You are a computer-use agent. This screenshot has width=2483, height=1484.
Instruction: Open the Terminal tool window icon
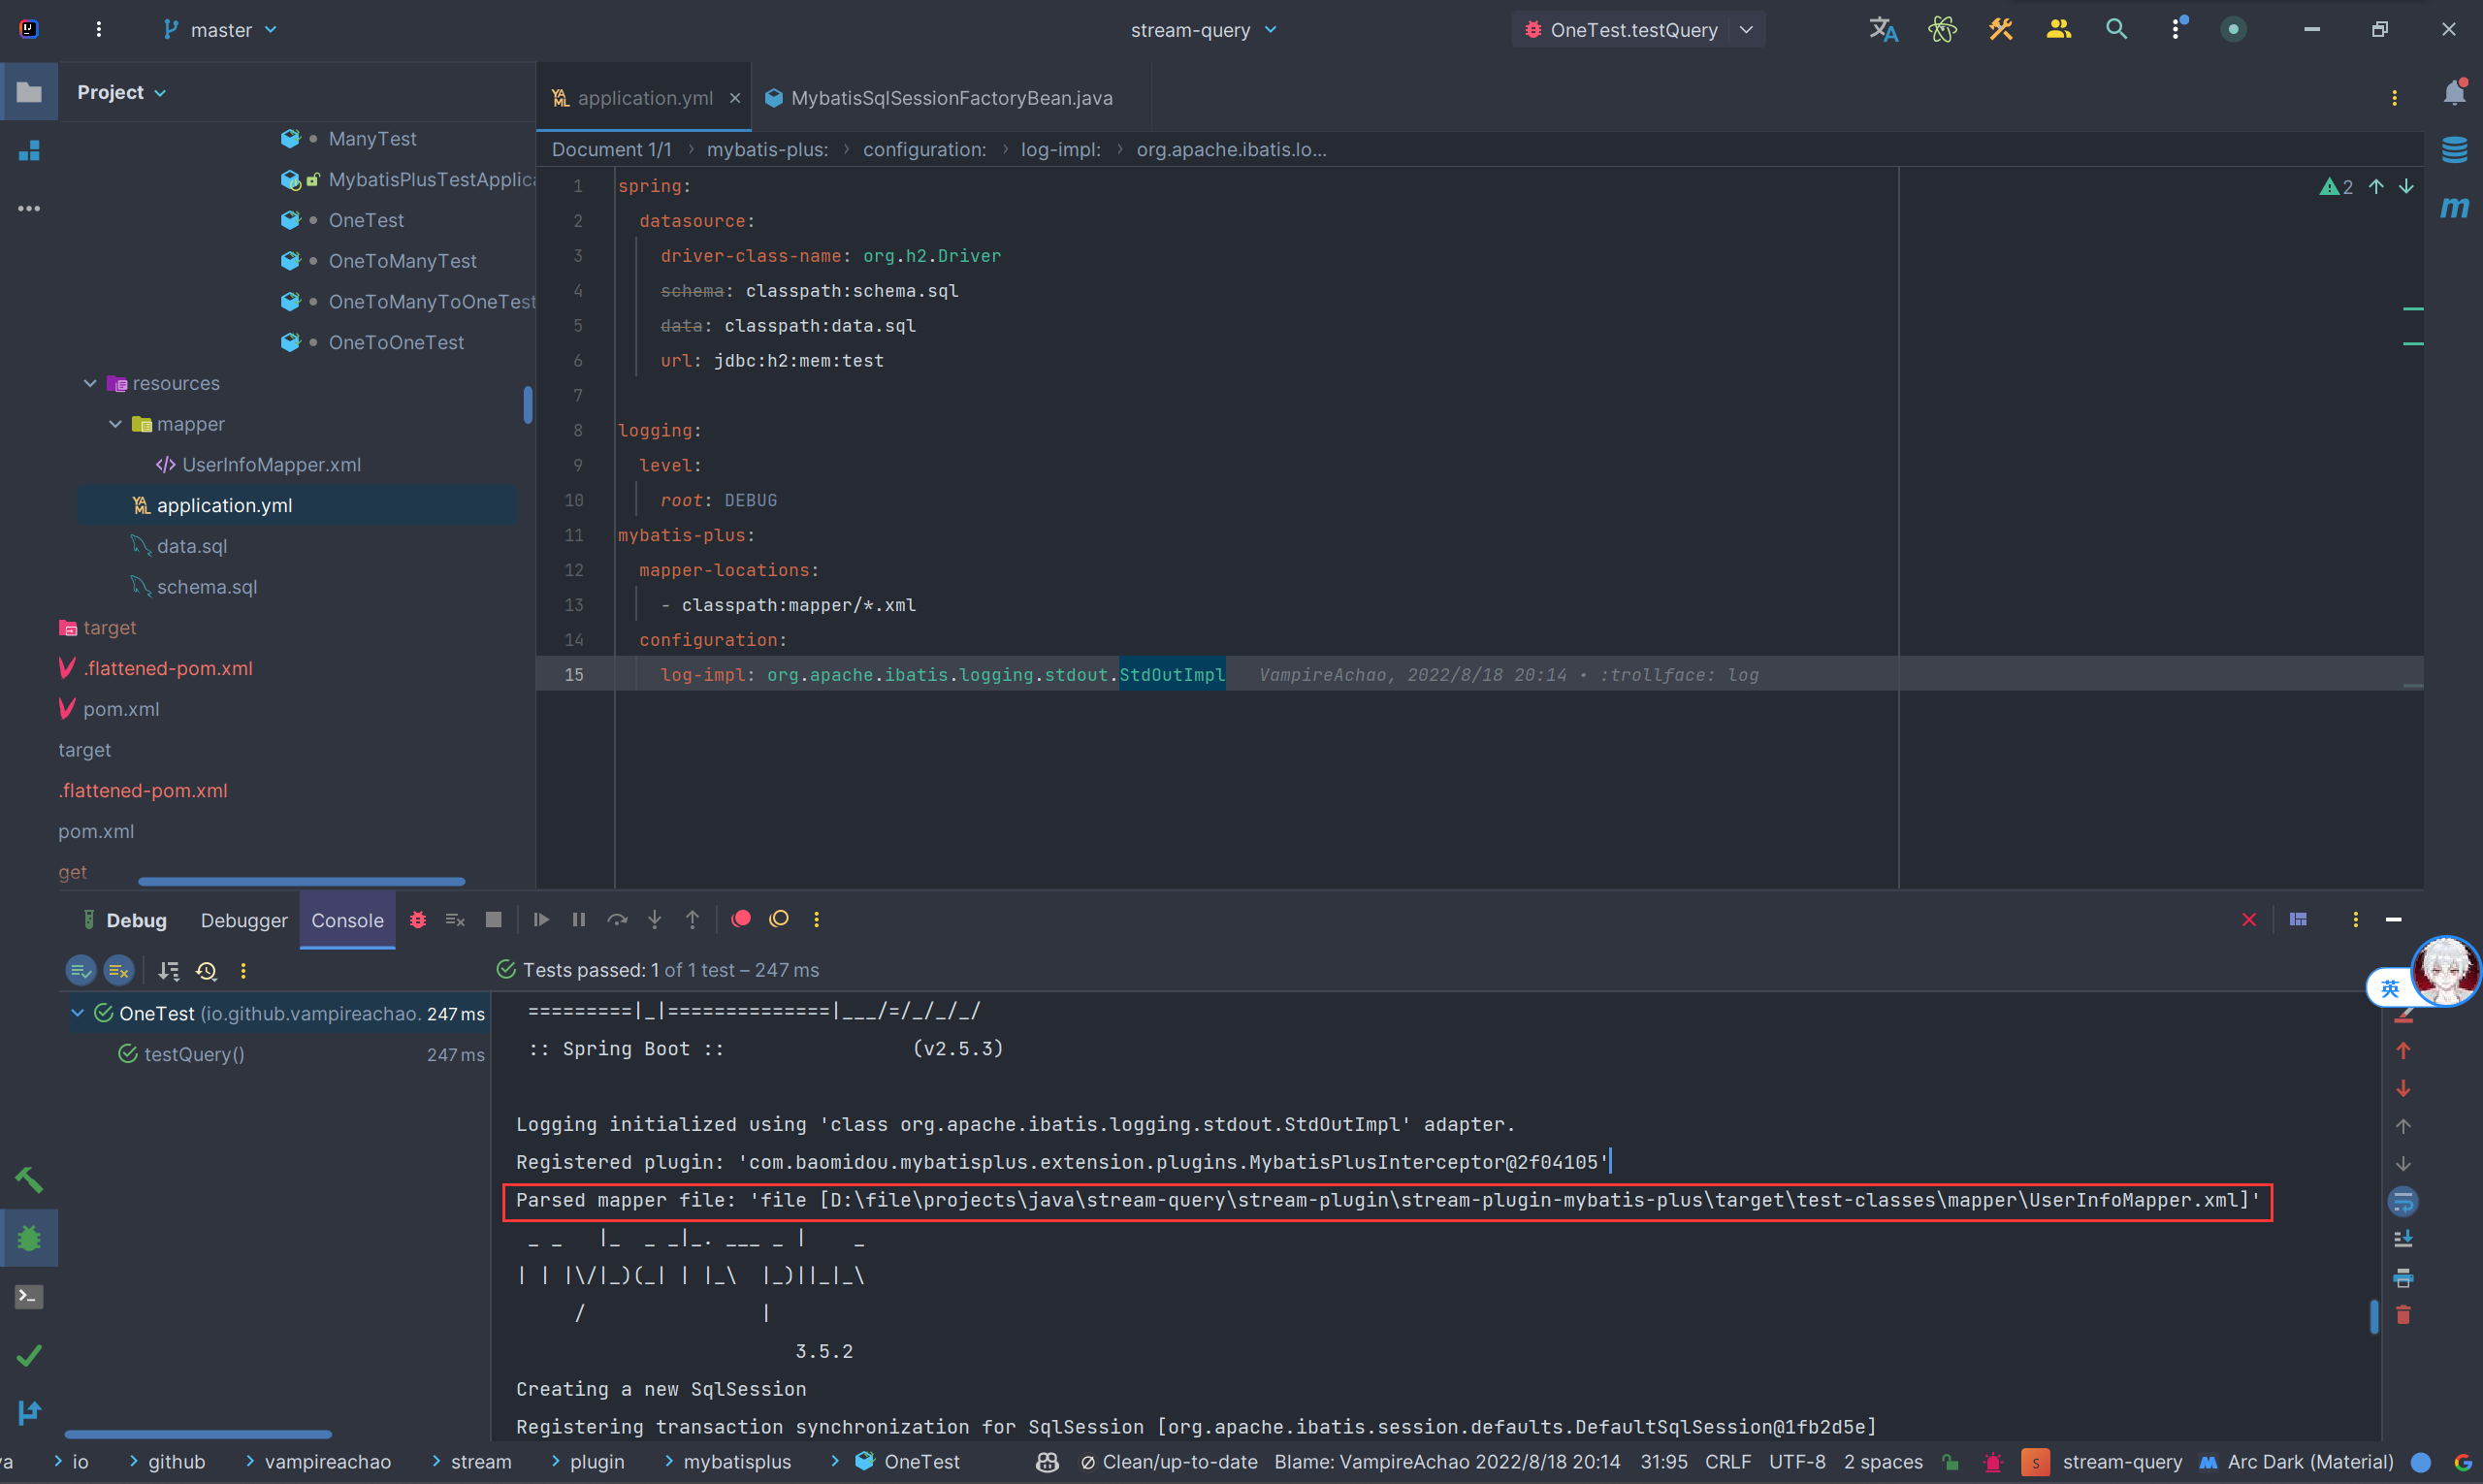coord(29,1297)
